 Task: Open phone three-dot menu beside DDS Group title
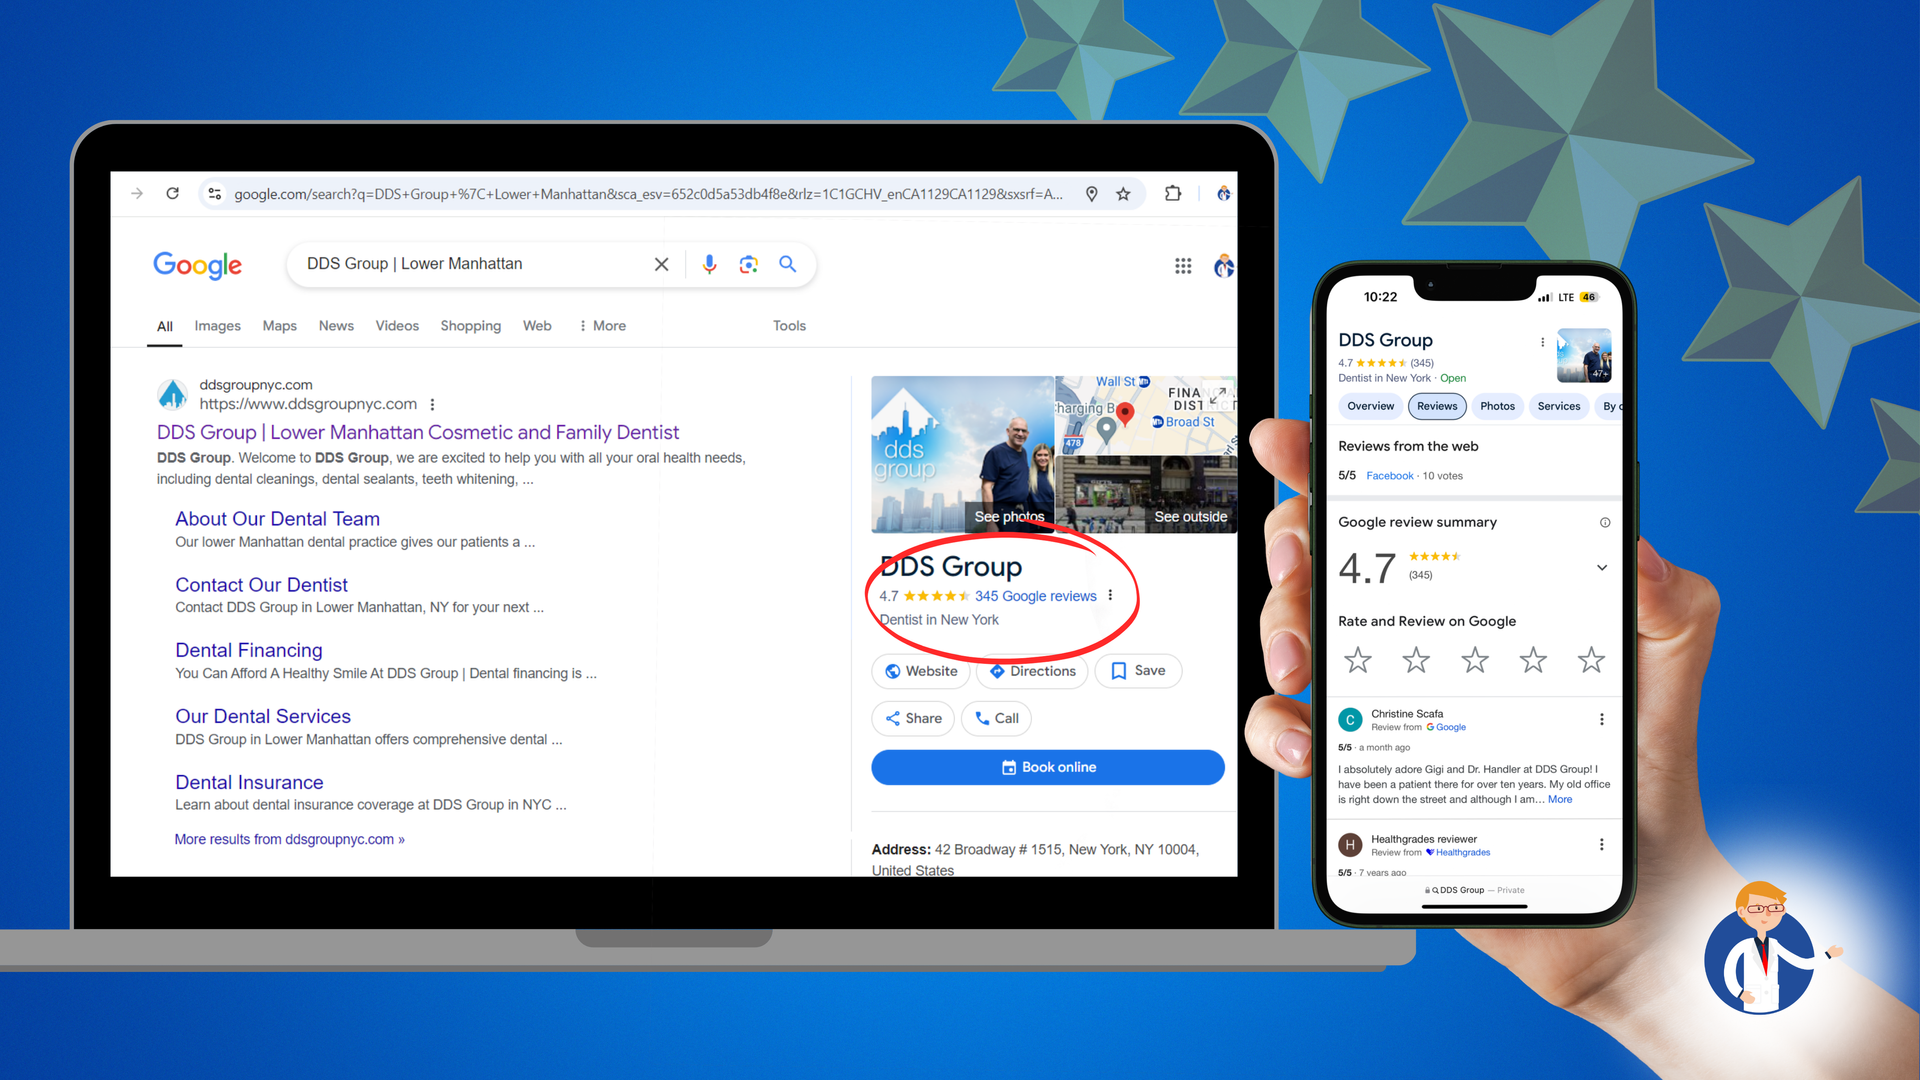point(1542,342)
